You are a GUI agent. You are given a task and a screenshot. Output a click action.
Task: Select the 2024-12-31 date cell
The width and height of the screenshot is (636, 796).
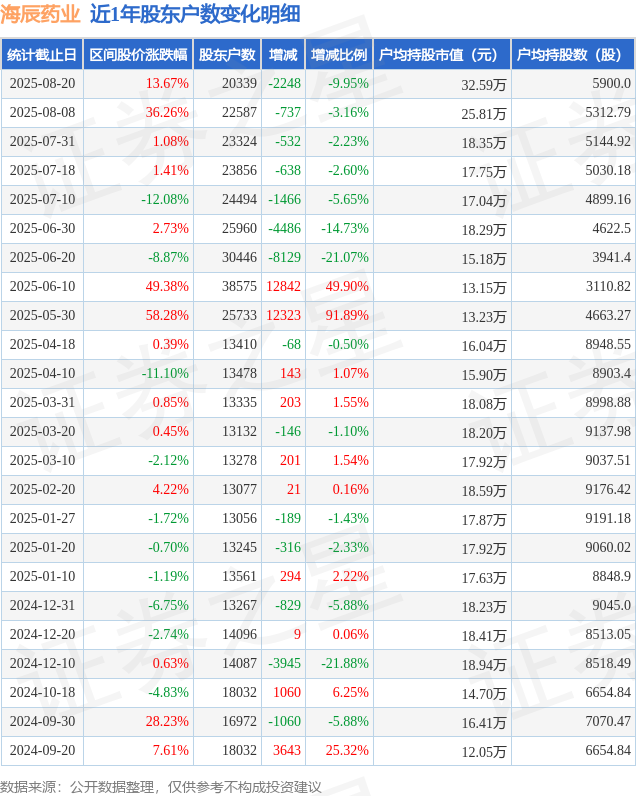click(x=42, y=605)
